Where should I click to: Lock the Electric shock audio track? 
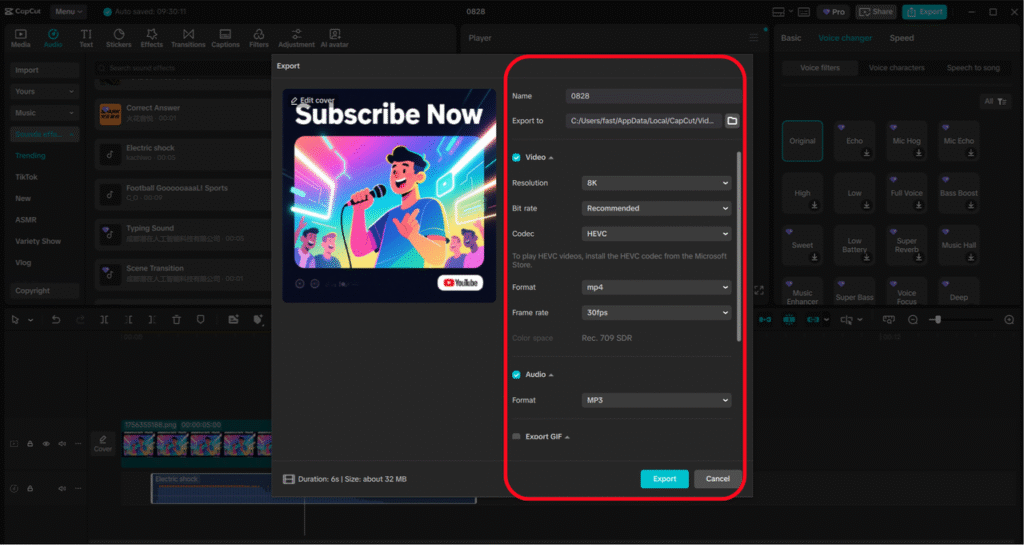coord(30,488)
